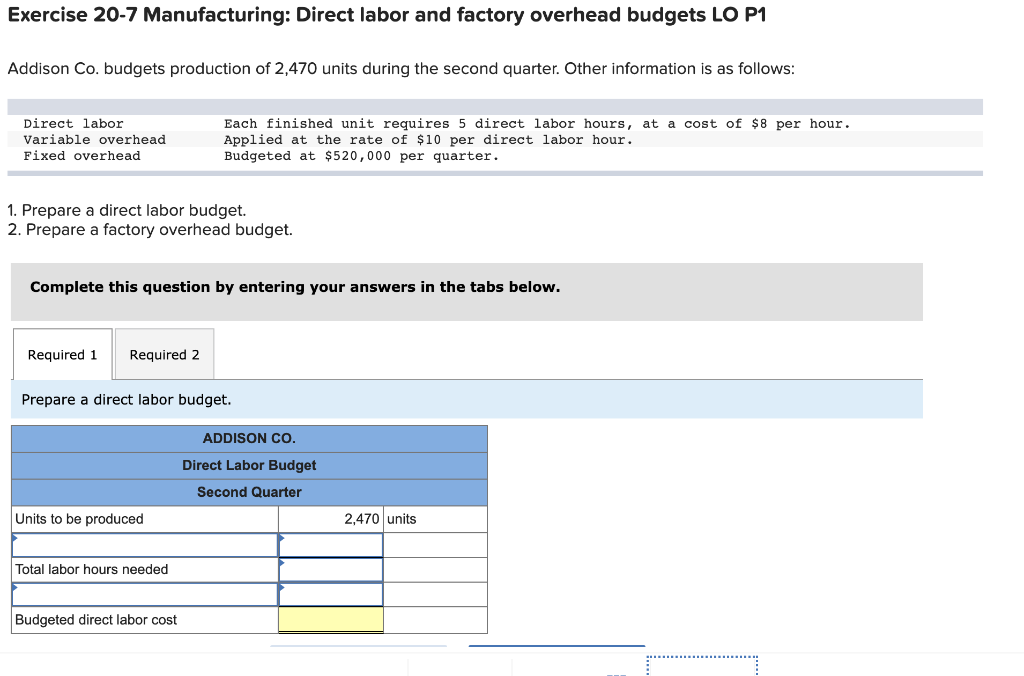The width and height of the screenshot is (1024, 676).
Task: Click the Direct Labor Budget header row
Action: tap(249, 466)
